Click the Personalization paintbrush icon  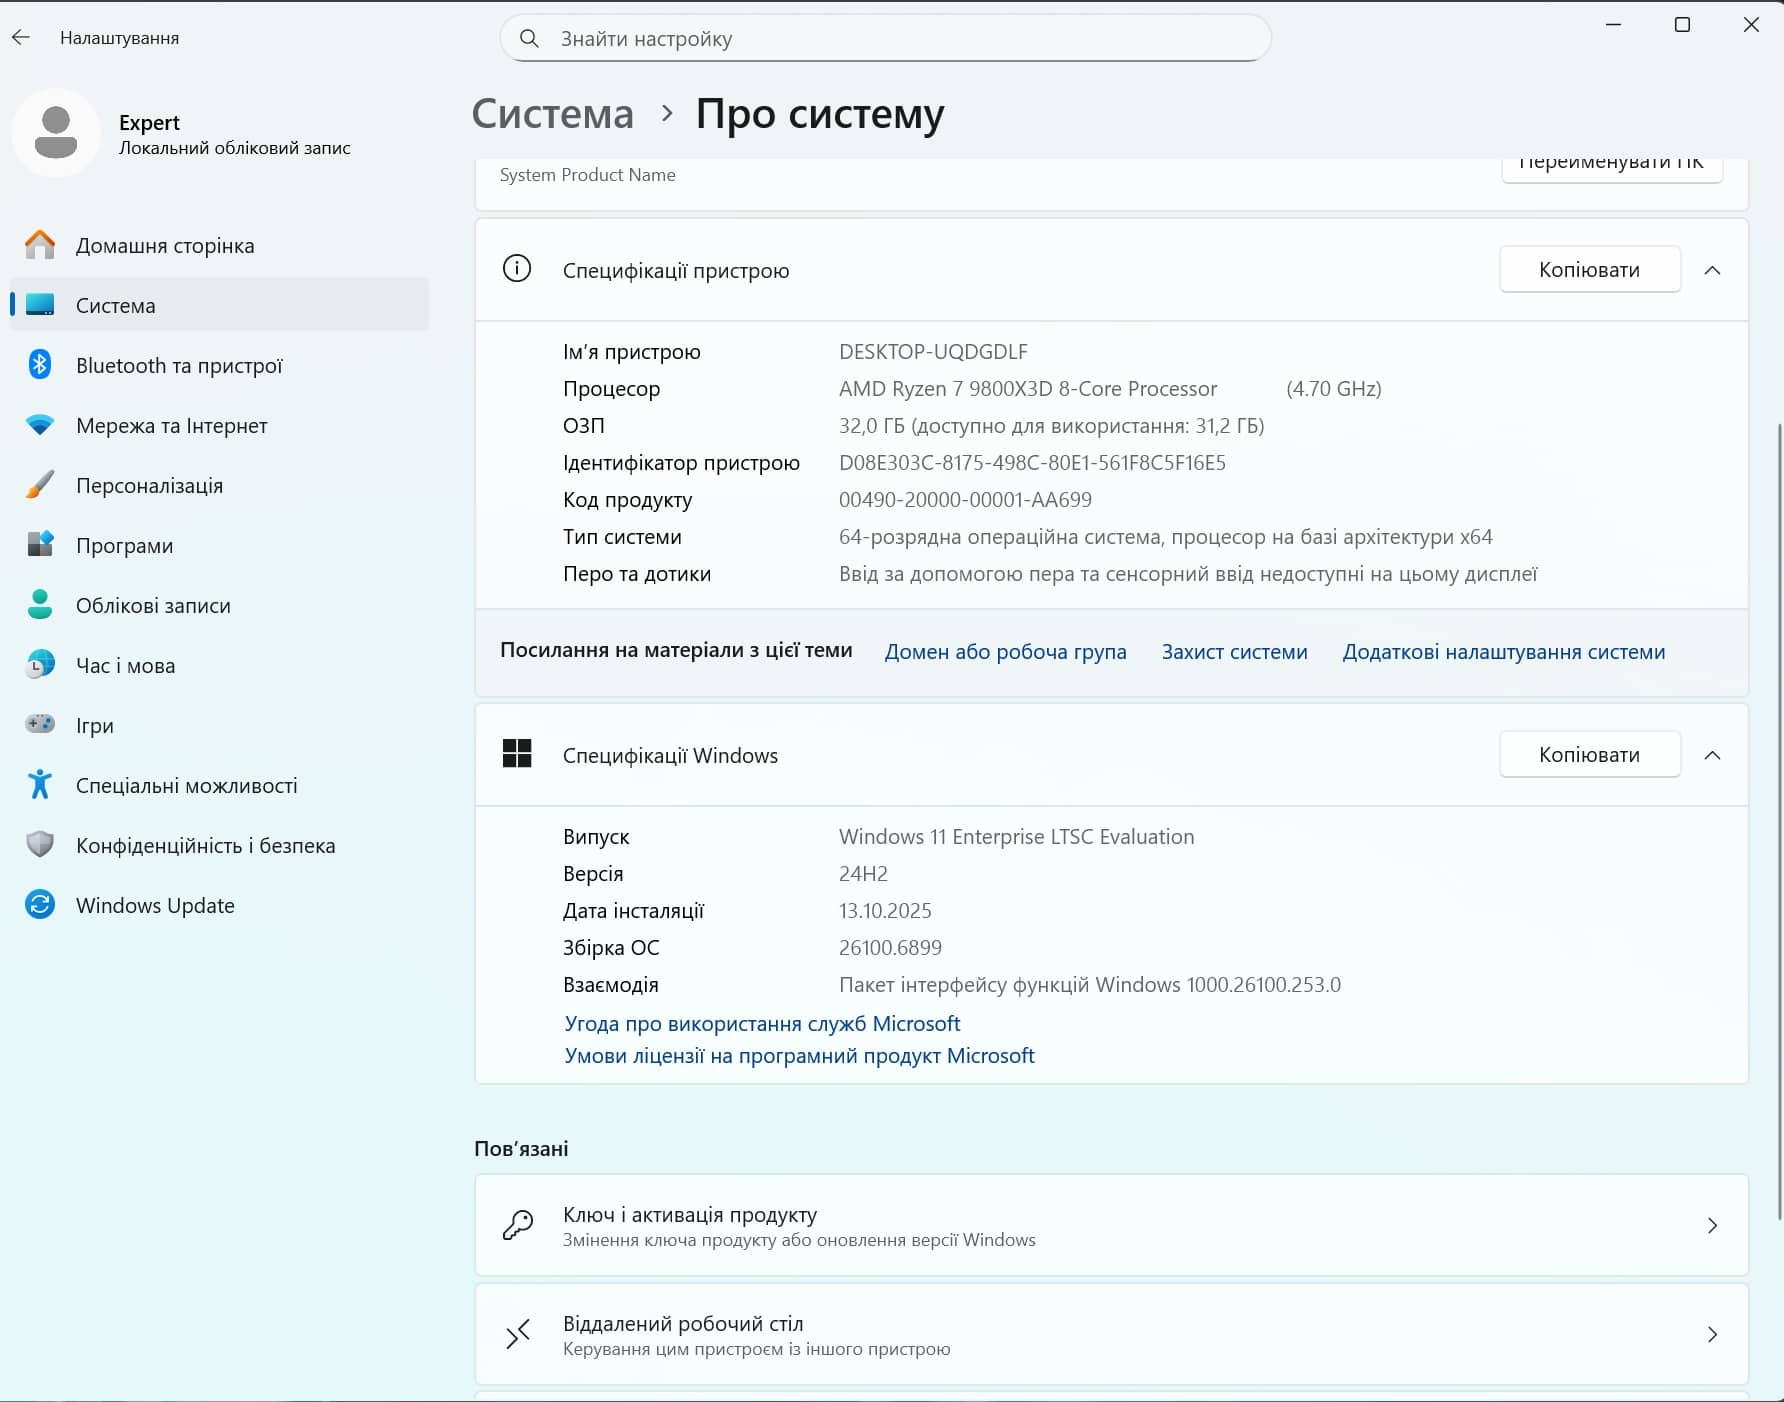(40, 485)
